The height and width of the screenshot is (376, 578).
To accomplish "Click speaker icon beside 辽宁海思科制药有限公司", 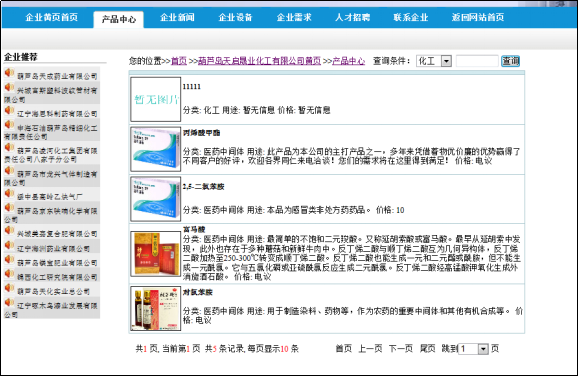I will pyautogui.click(x=9, y=111).
